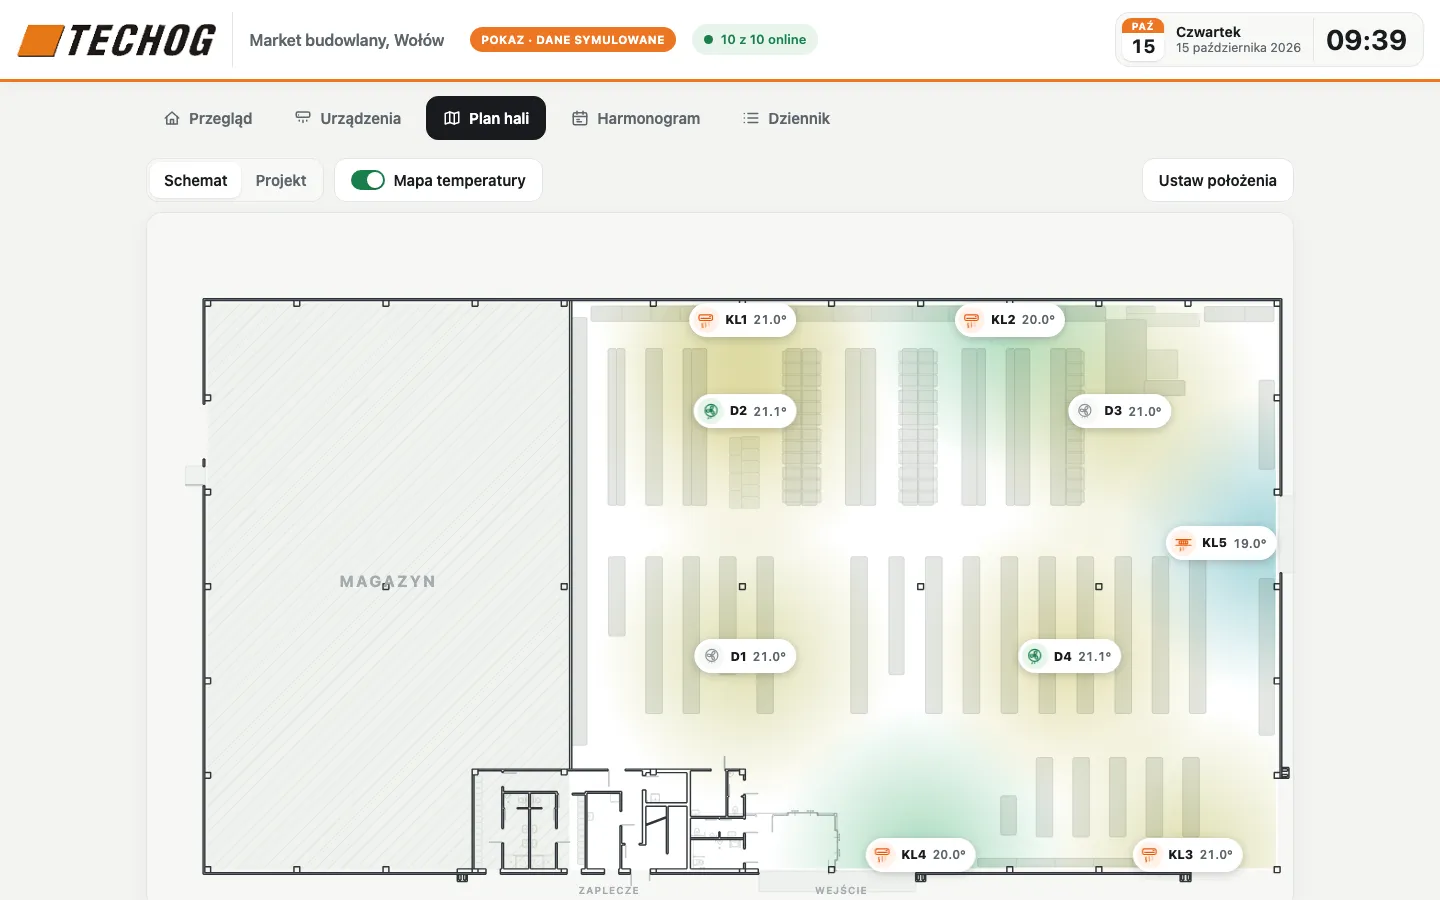
Task: Click the list icon beside Dziennik
Action: (751, 118)
